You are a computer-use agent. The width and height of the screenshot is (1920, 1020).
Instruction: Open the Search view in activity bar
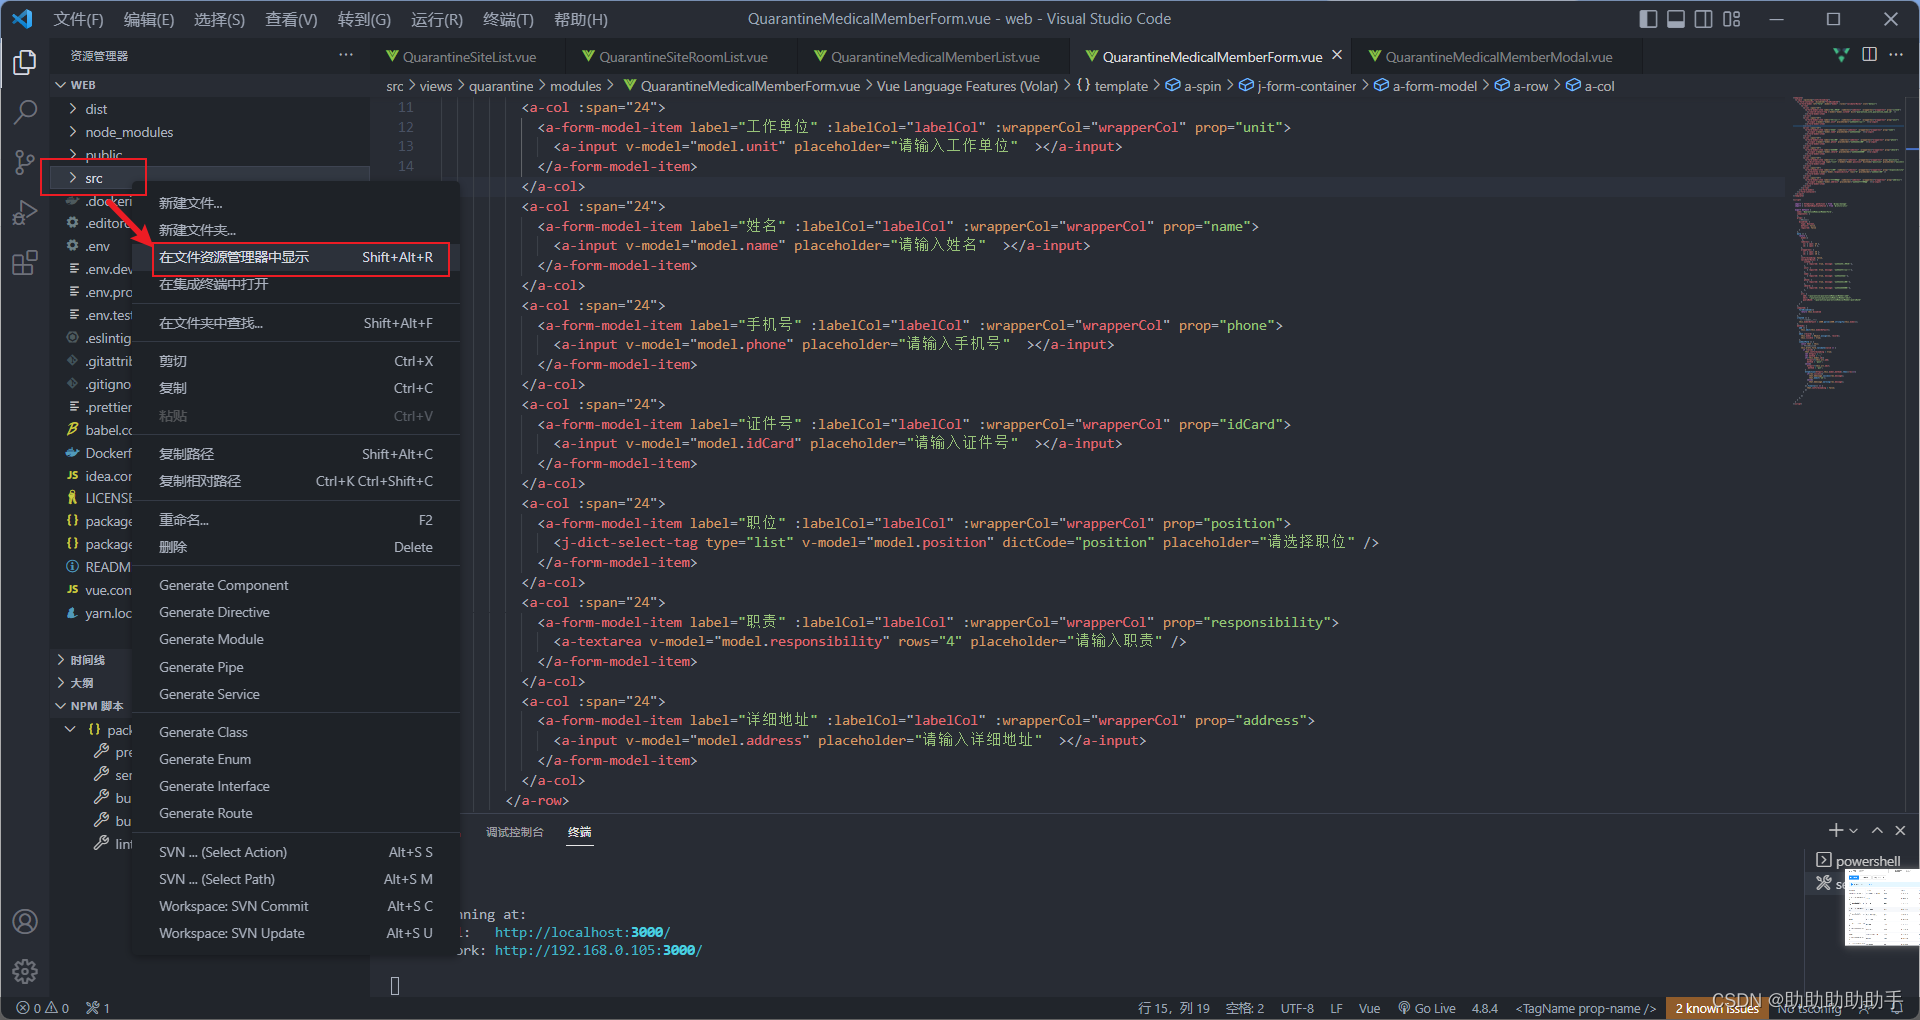click(x=25, y=112)
